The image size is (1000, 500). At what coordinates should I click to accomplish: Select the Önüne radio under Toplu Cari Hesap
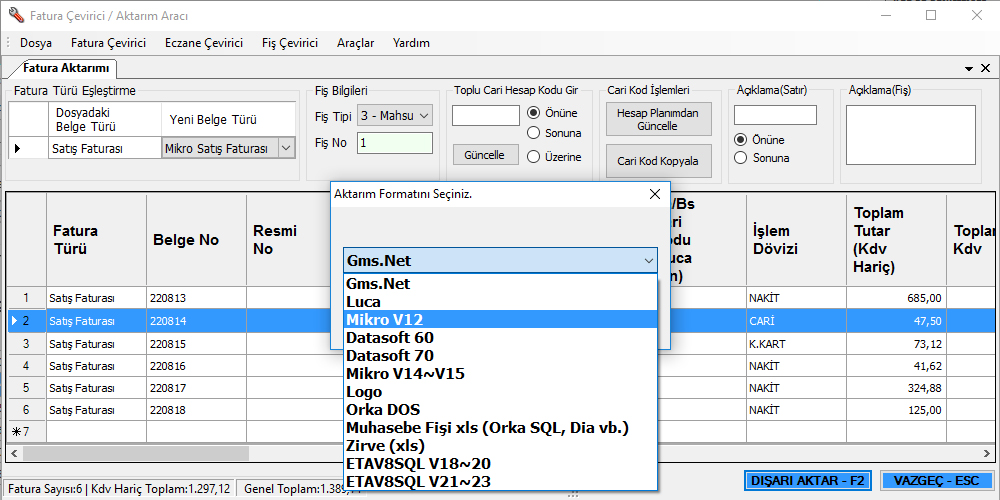click(x=533, y=113)
